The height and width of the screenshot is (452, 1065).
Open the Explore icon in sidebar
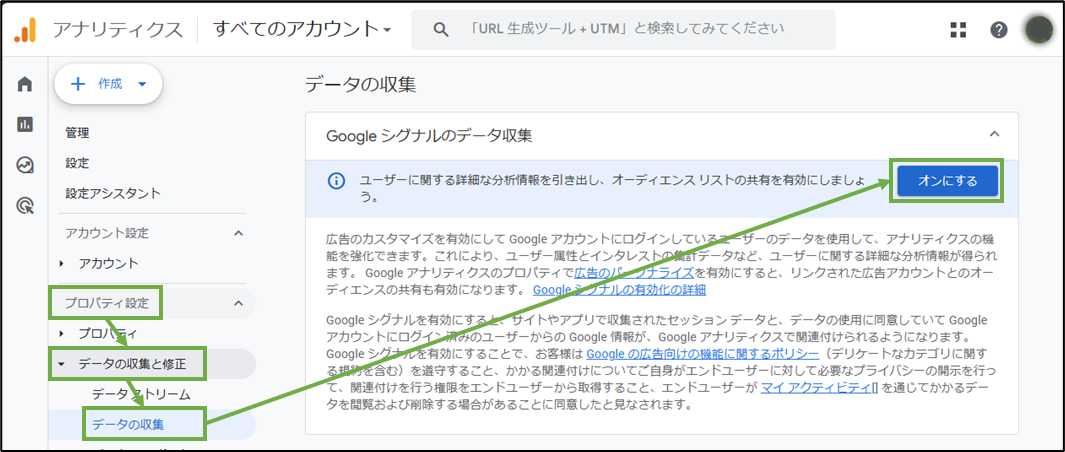[25, 165]
